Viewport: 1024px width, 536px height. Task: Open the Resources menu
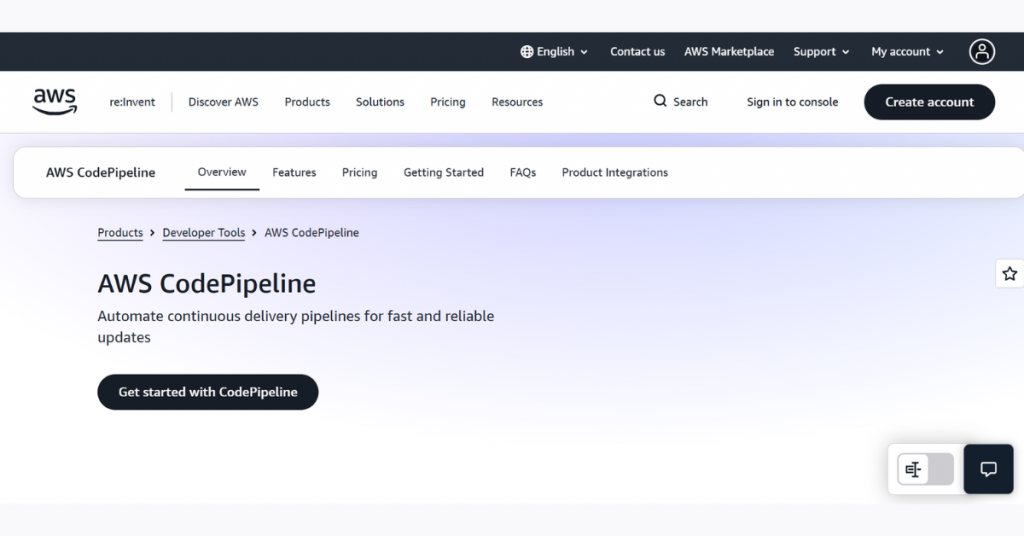coord(517,102)
